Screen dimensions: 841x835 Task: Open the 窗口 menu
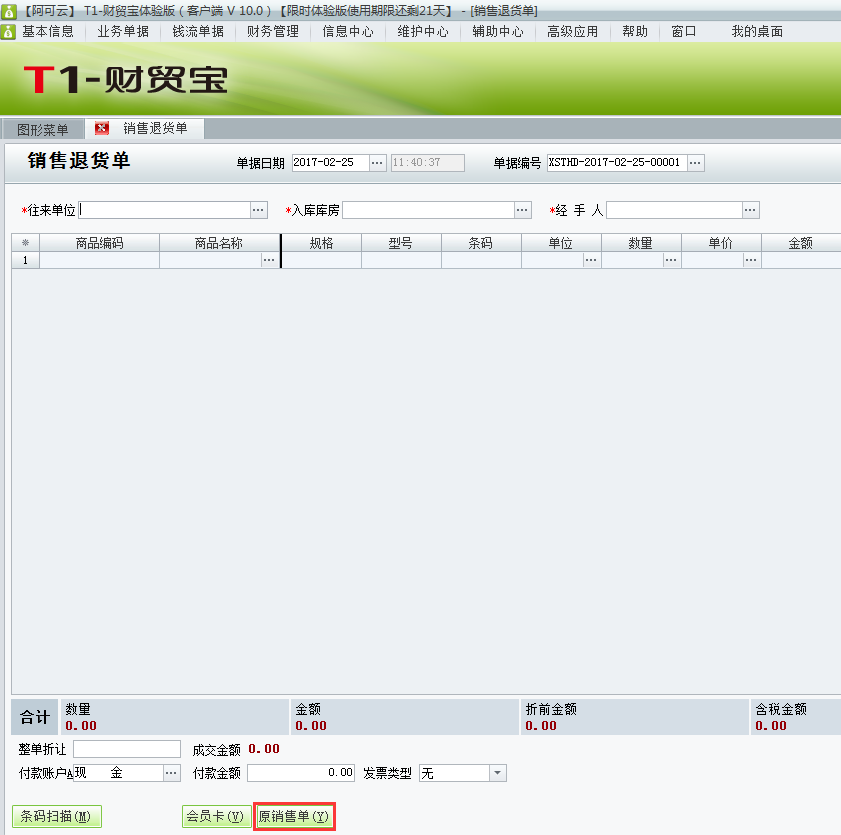tap(684, 32)
